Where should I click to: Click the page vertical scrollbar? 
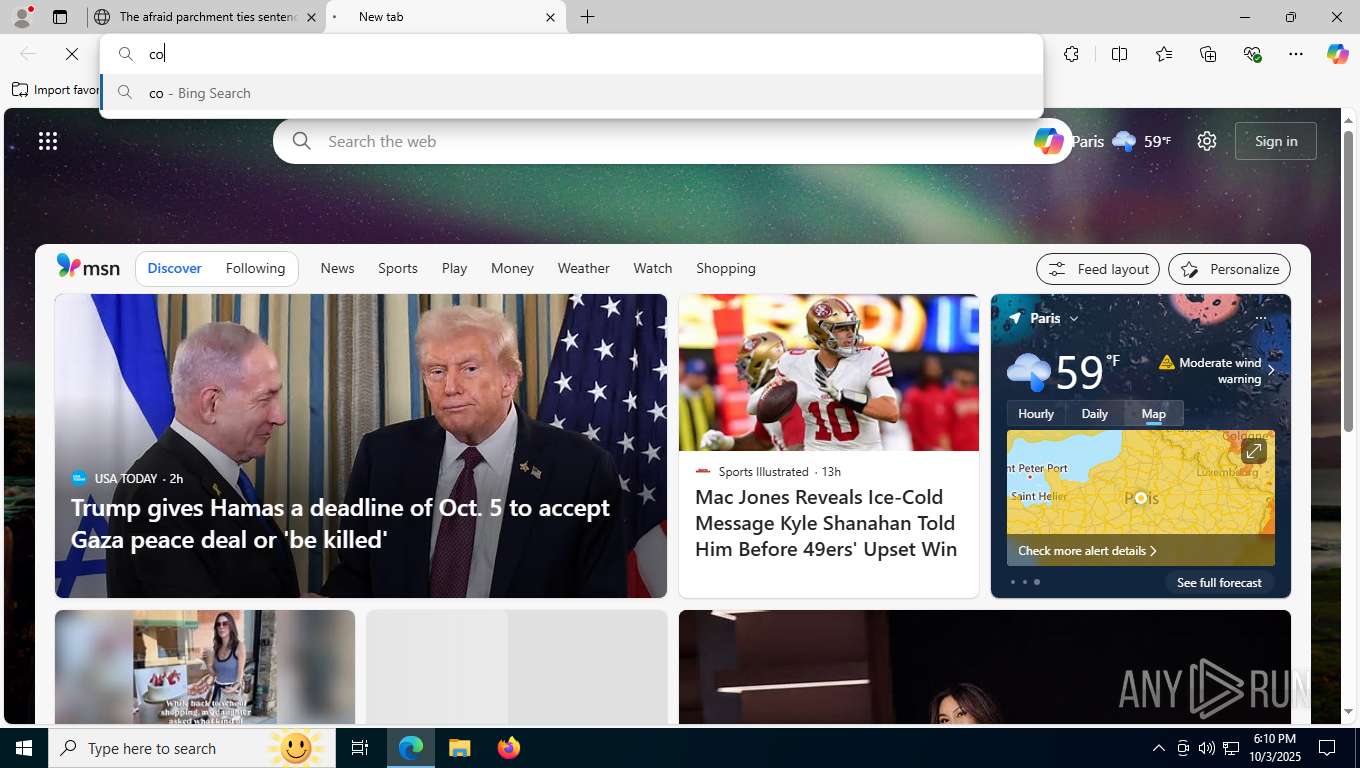[1348, 280]
